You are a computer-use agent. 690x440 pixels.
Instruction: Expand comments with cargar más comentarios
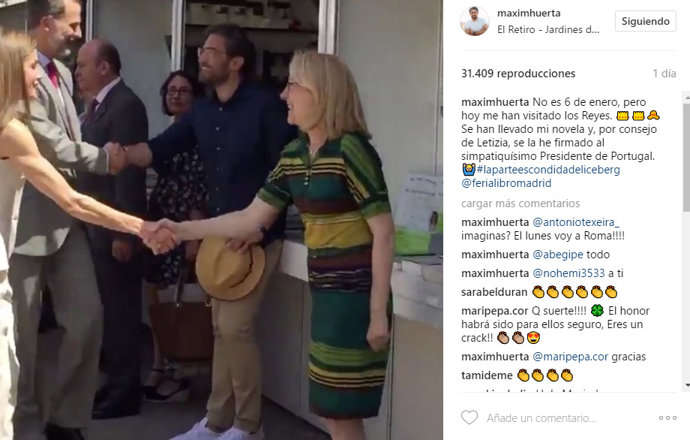(x=520, y=203)
